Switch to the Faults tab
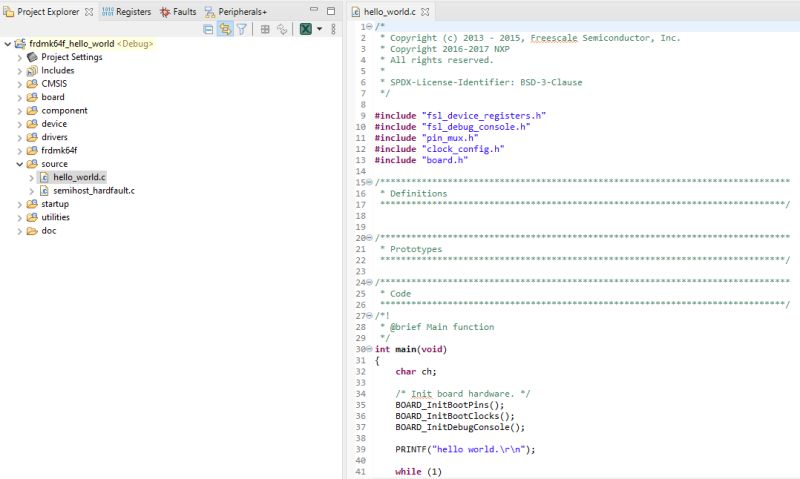800x479 pixels. 178,12
